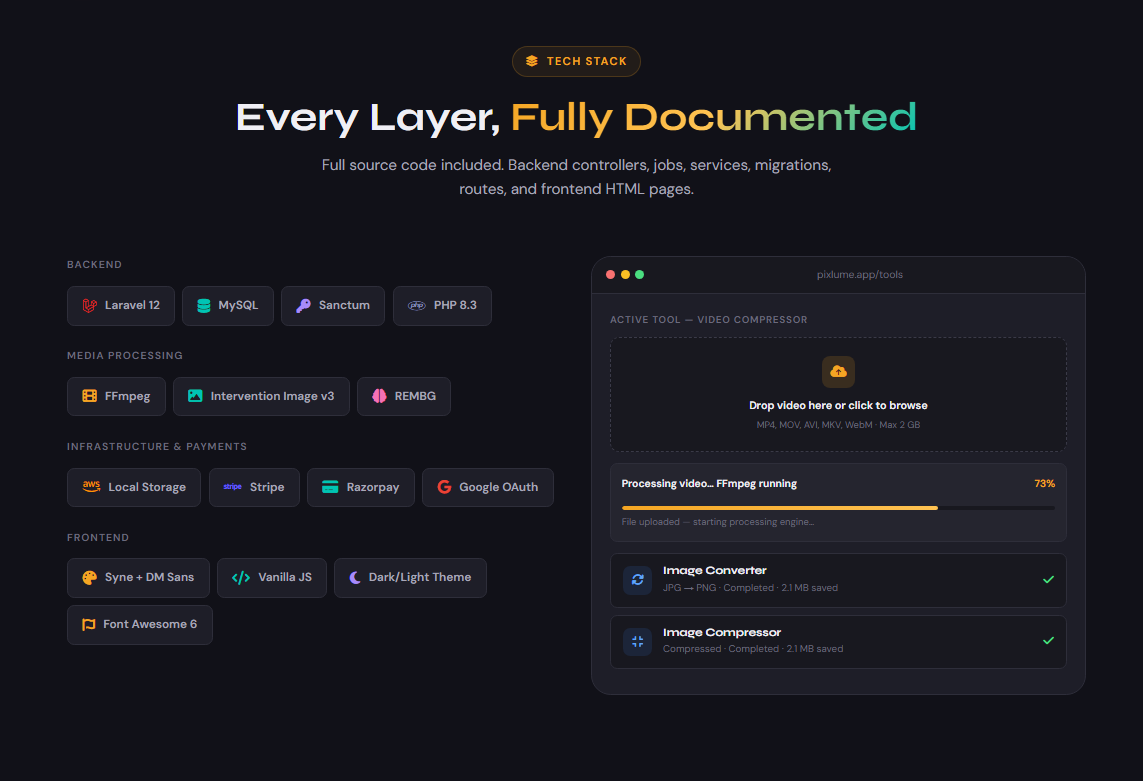
Task: Click the MySQL database icon
Action: (x=204, y=306)
